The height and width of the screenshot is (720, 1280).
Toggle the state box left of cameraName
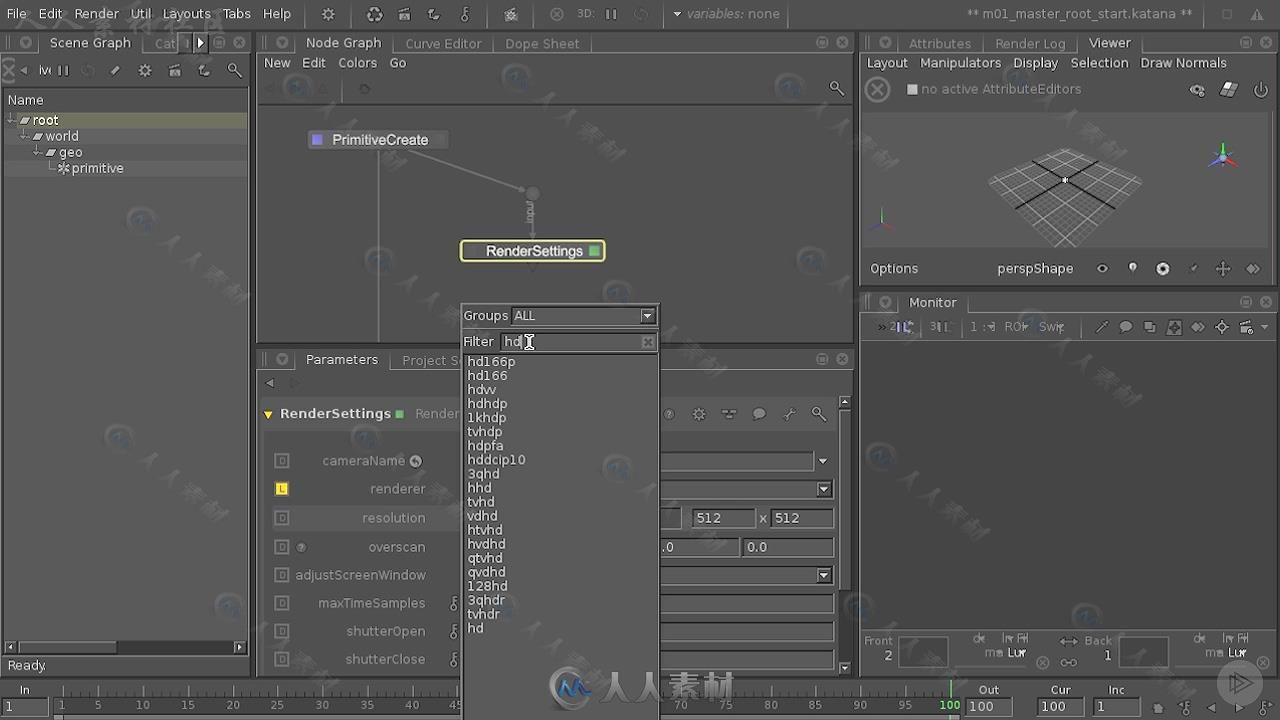click(282, 461)
